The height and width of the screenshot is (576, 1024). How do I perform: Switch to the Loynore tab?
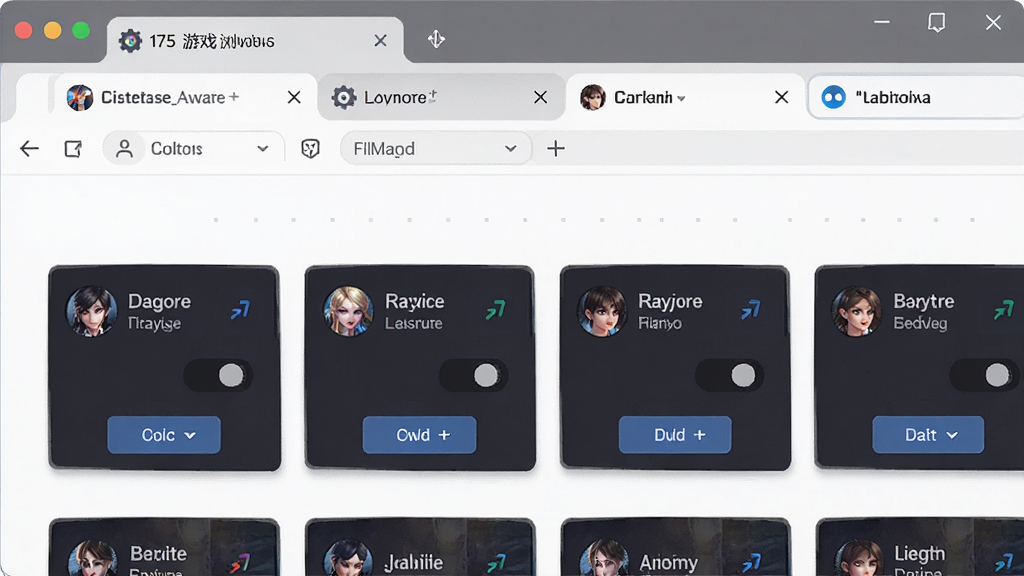(x=441, y=97)
